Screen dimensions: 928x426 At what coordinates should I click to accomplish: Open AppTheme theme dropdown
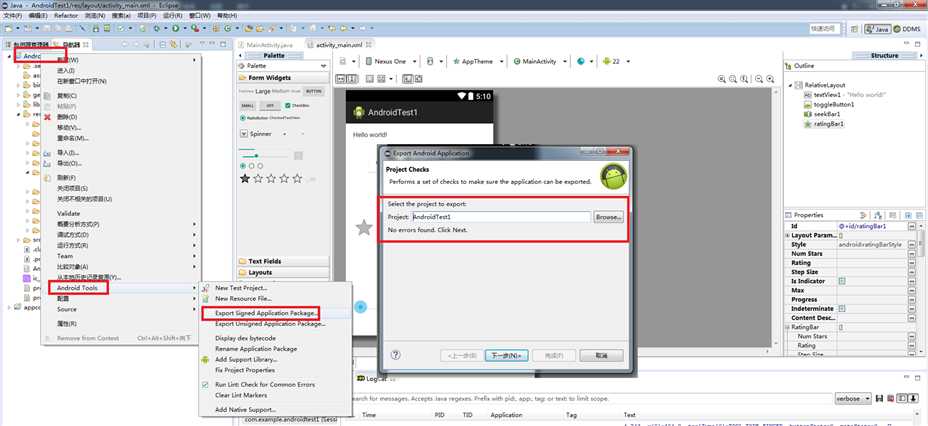tap(478, 62)
